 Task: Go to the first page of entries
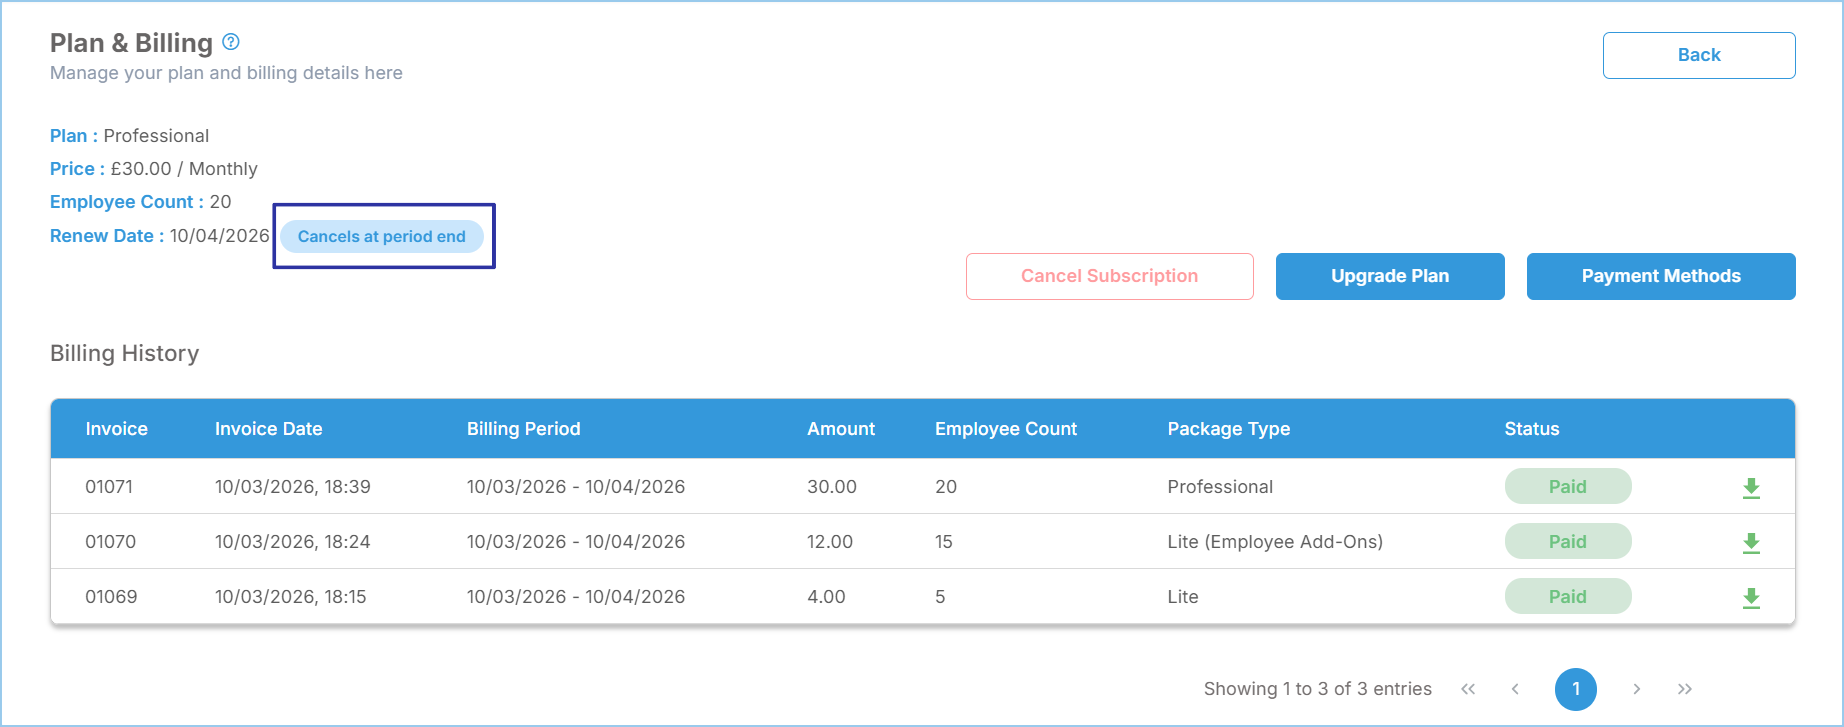pos(1468,689)
